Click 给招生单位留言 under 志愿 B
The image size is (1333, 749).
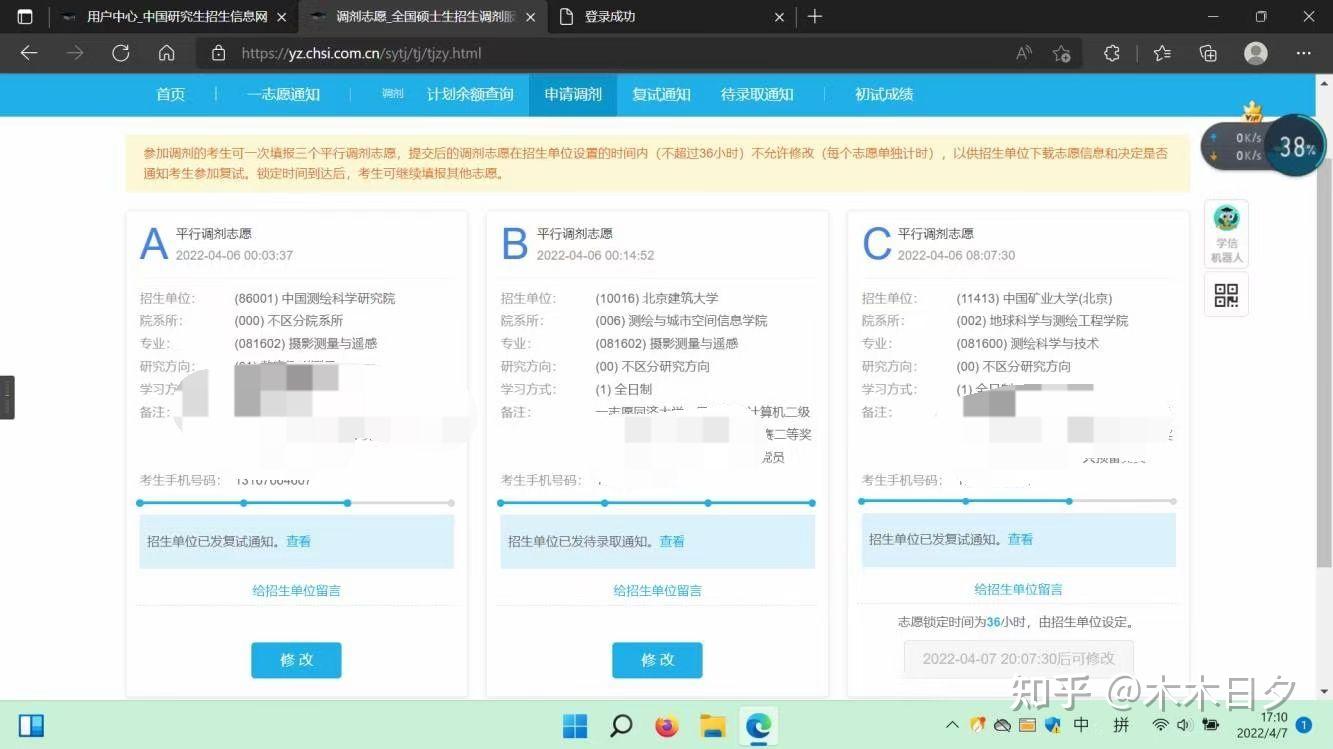click(x=657, y=590)
